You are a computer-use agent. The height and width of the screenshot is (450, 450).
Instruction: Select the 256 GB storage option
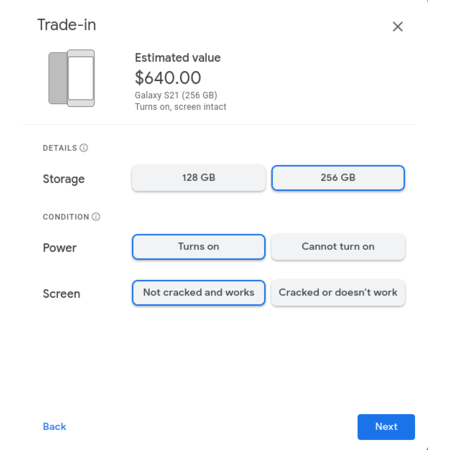pyautogui.click(x=338, y=178)
